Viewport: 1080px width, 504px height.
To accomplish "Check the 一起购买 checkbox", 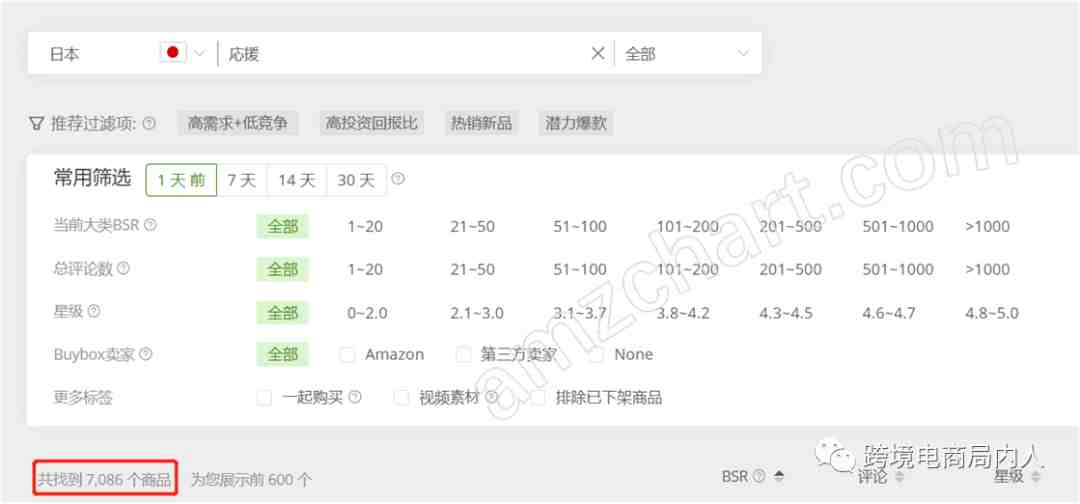I will 264,398.
